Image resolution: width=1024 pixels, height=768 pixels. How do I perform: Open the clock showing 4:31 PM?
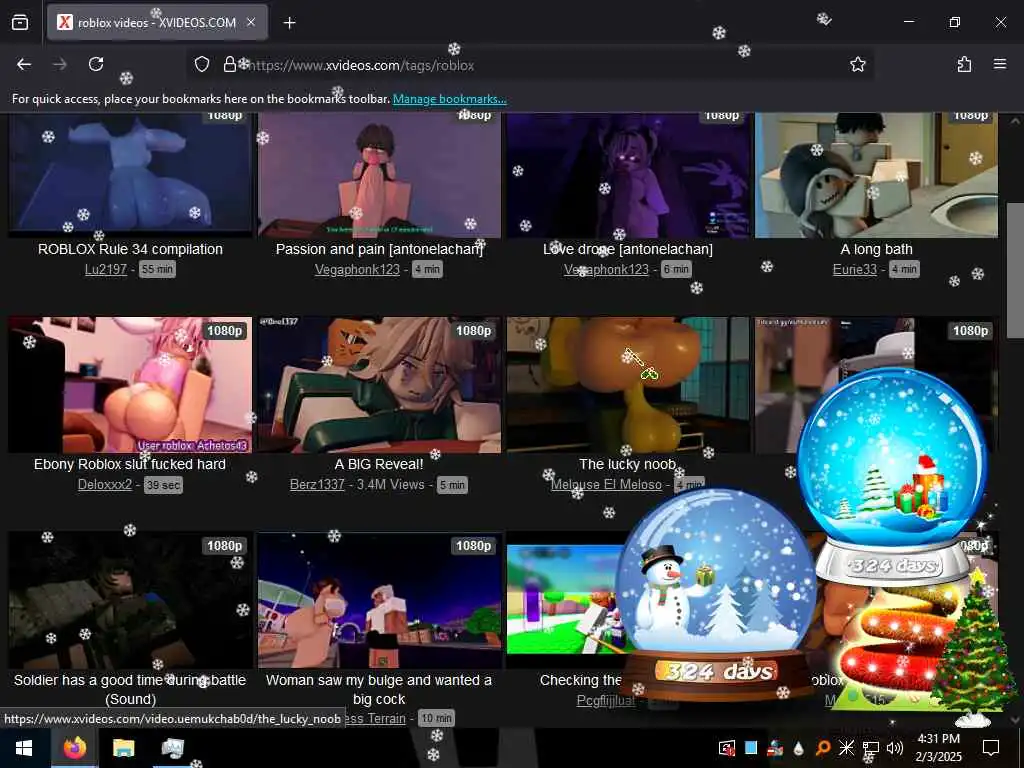[x=938, y=748]
